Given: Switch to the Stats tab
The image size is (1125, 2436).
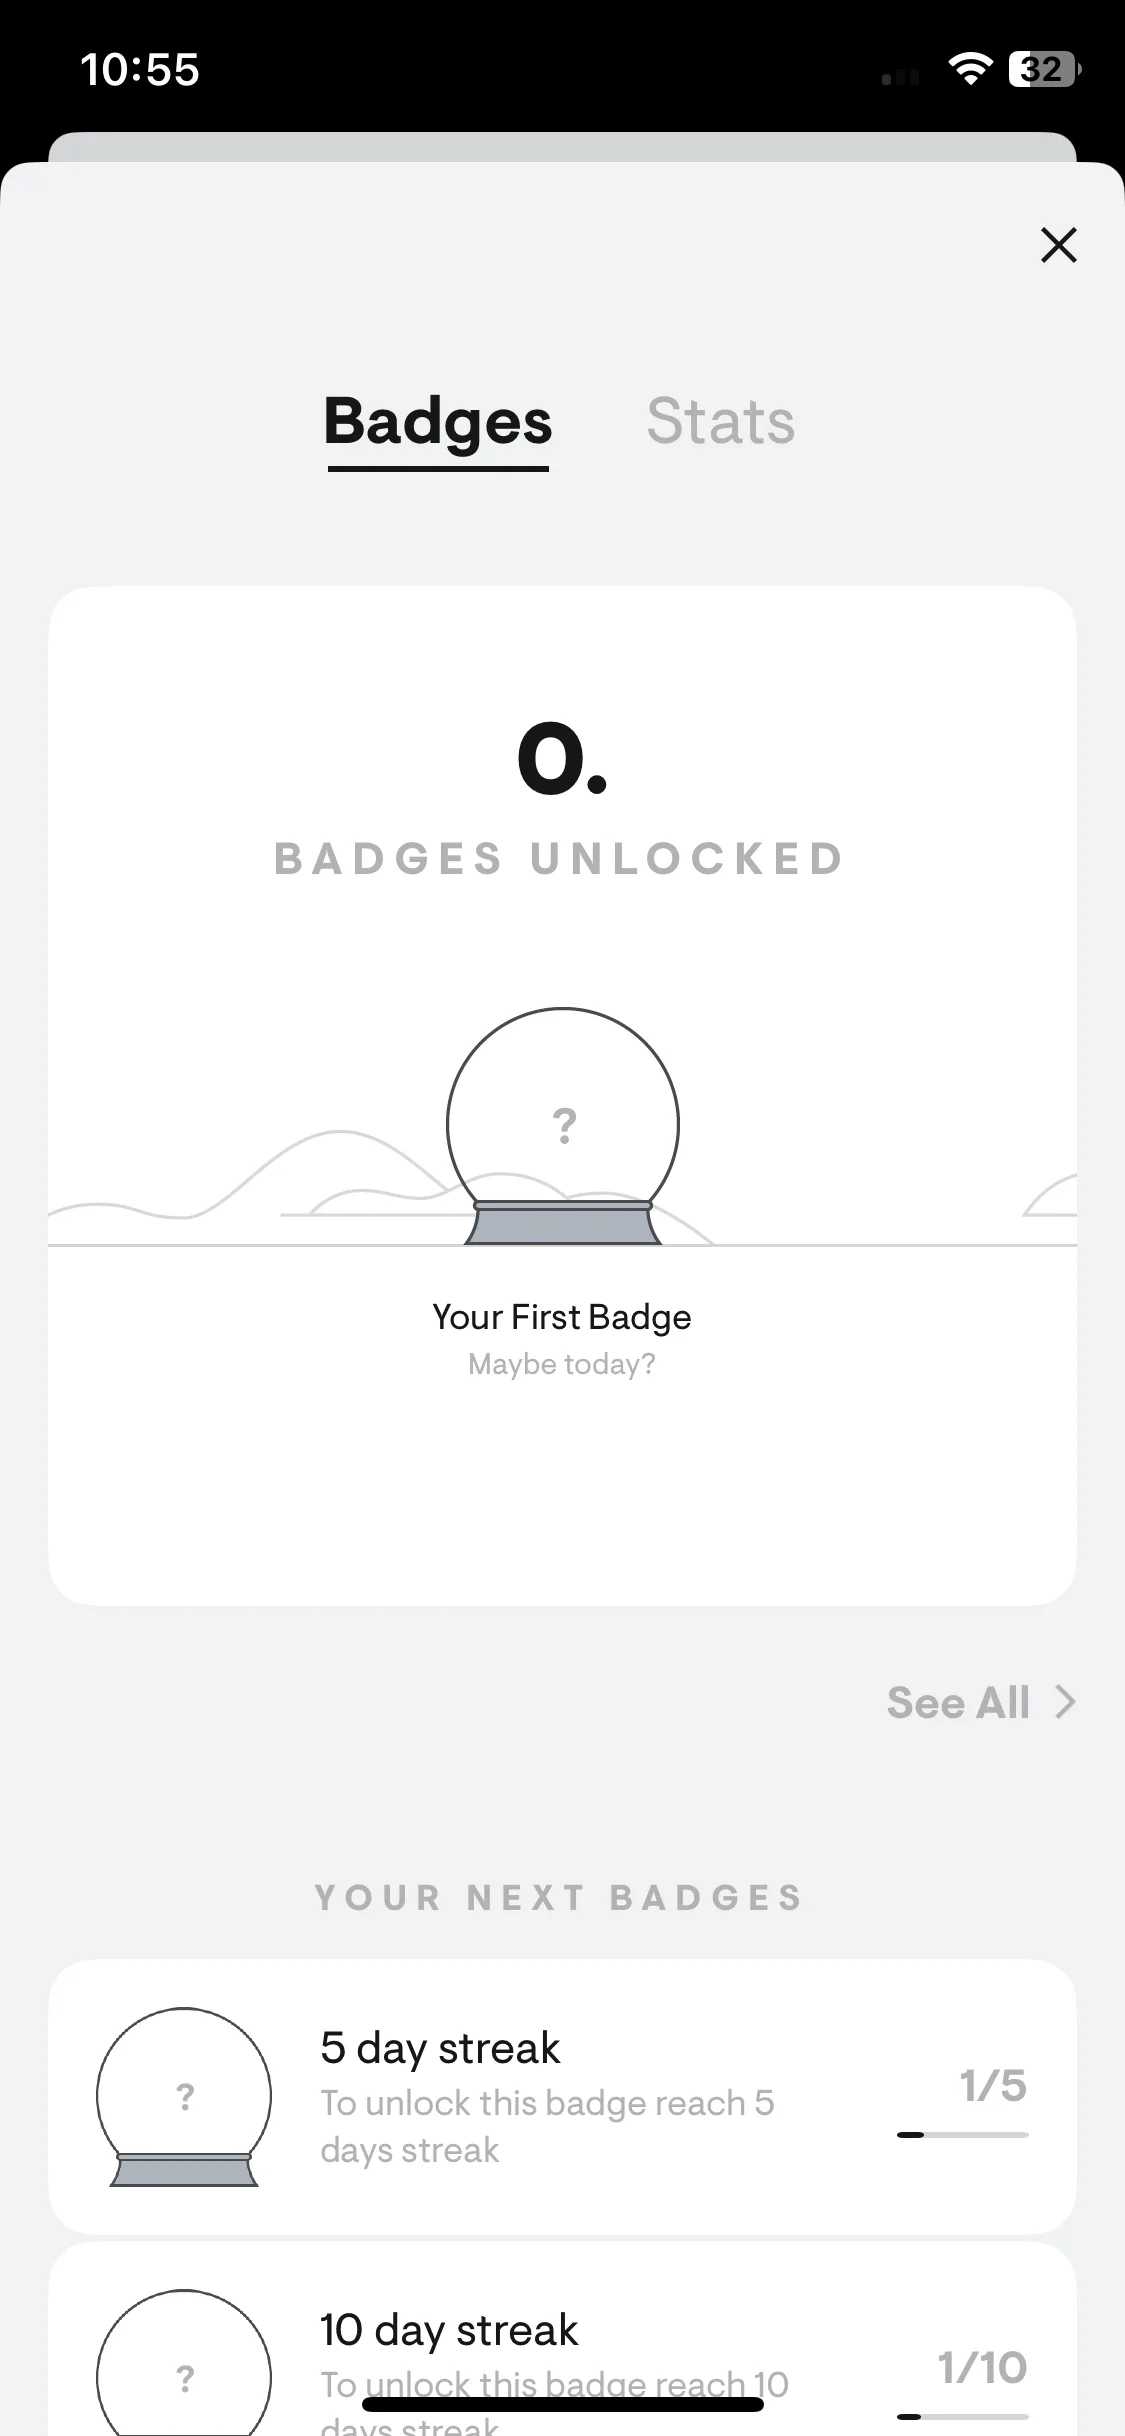Looking at the screenshot, I should 720,421.
